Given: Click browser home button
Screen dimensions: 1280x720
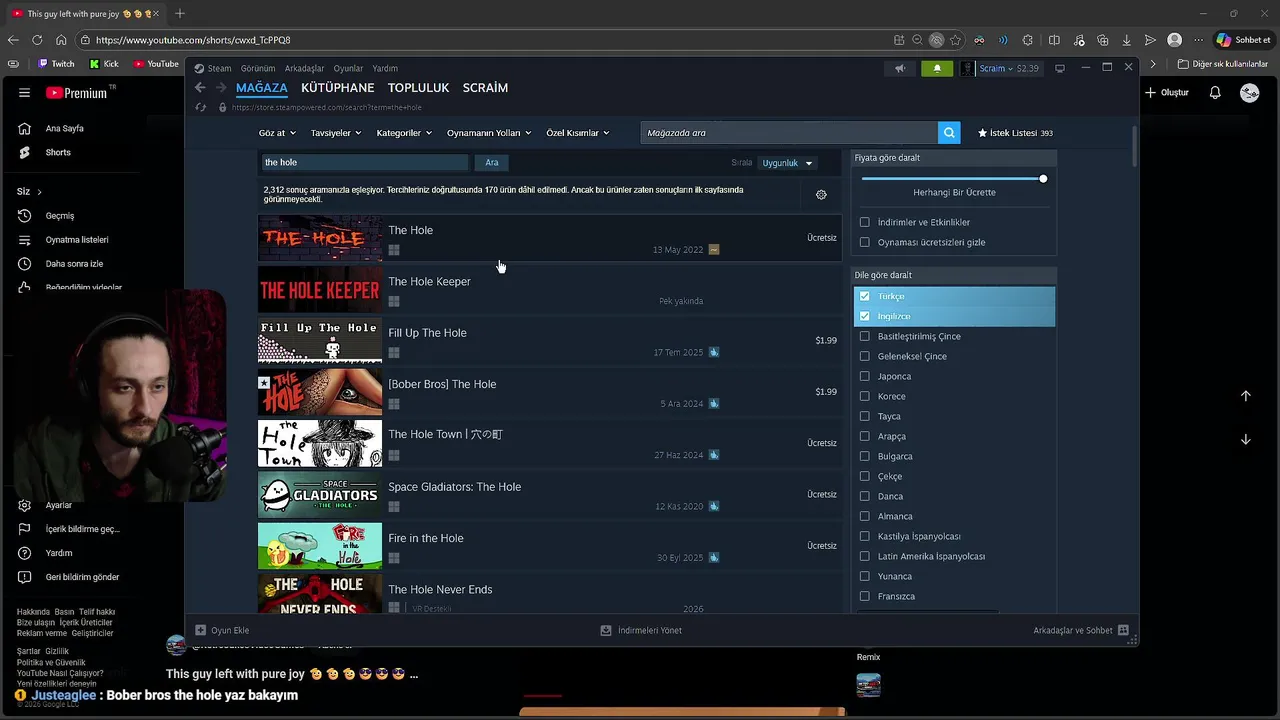Looking at the screenshot, I should pyautogui.click(x=61, y=40).
